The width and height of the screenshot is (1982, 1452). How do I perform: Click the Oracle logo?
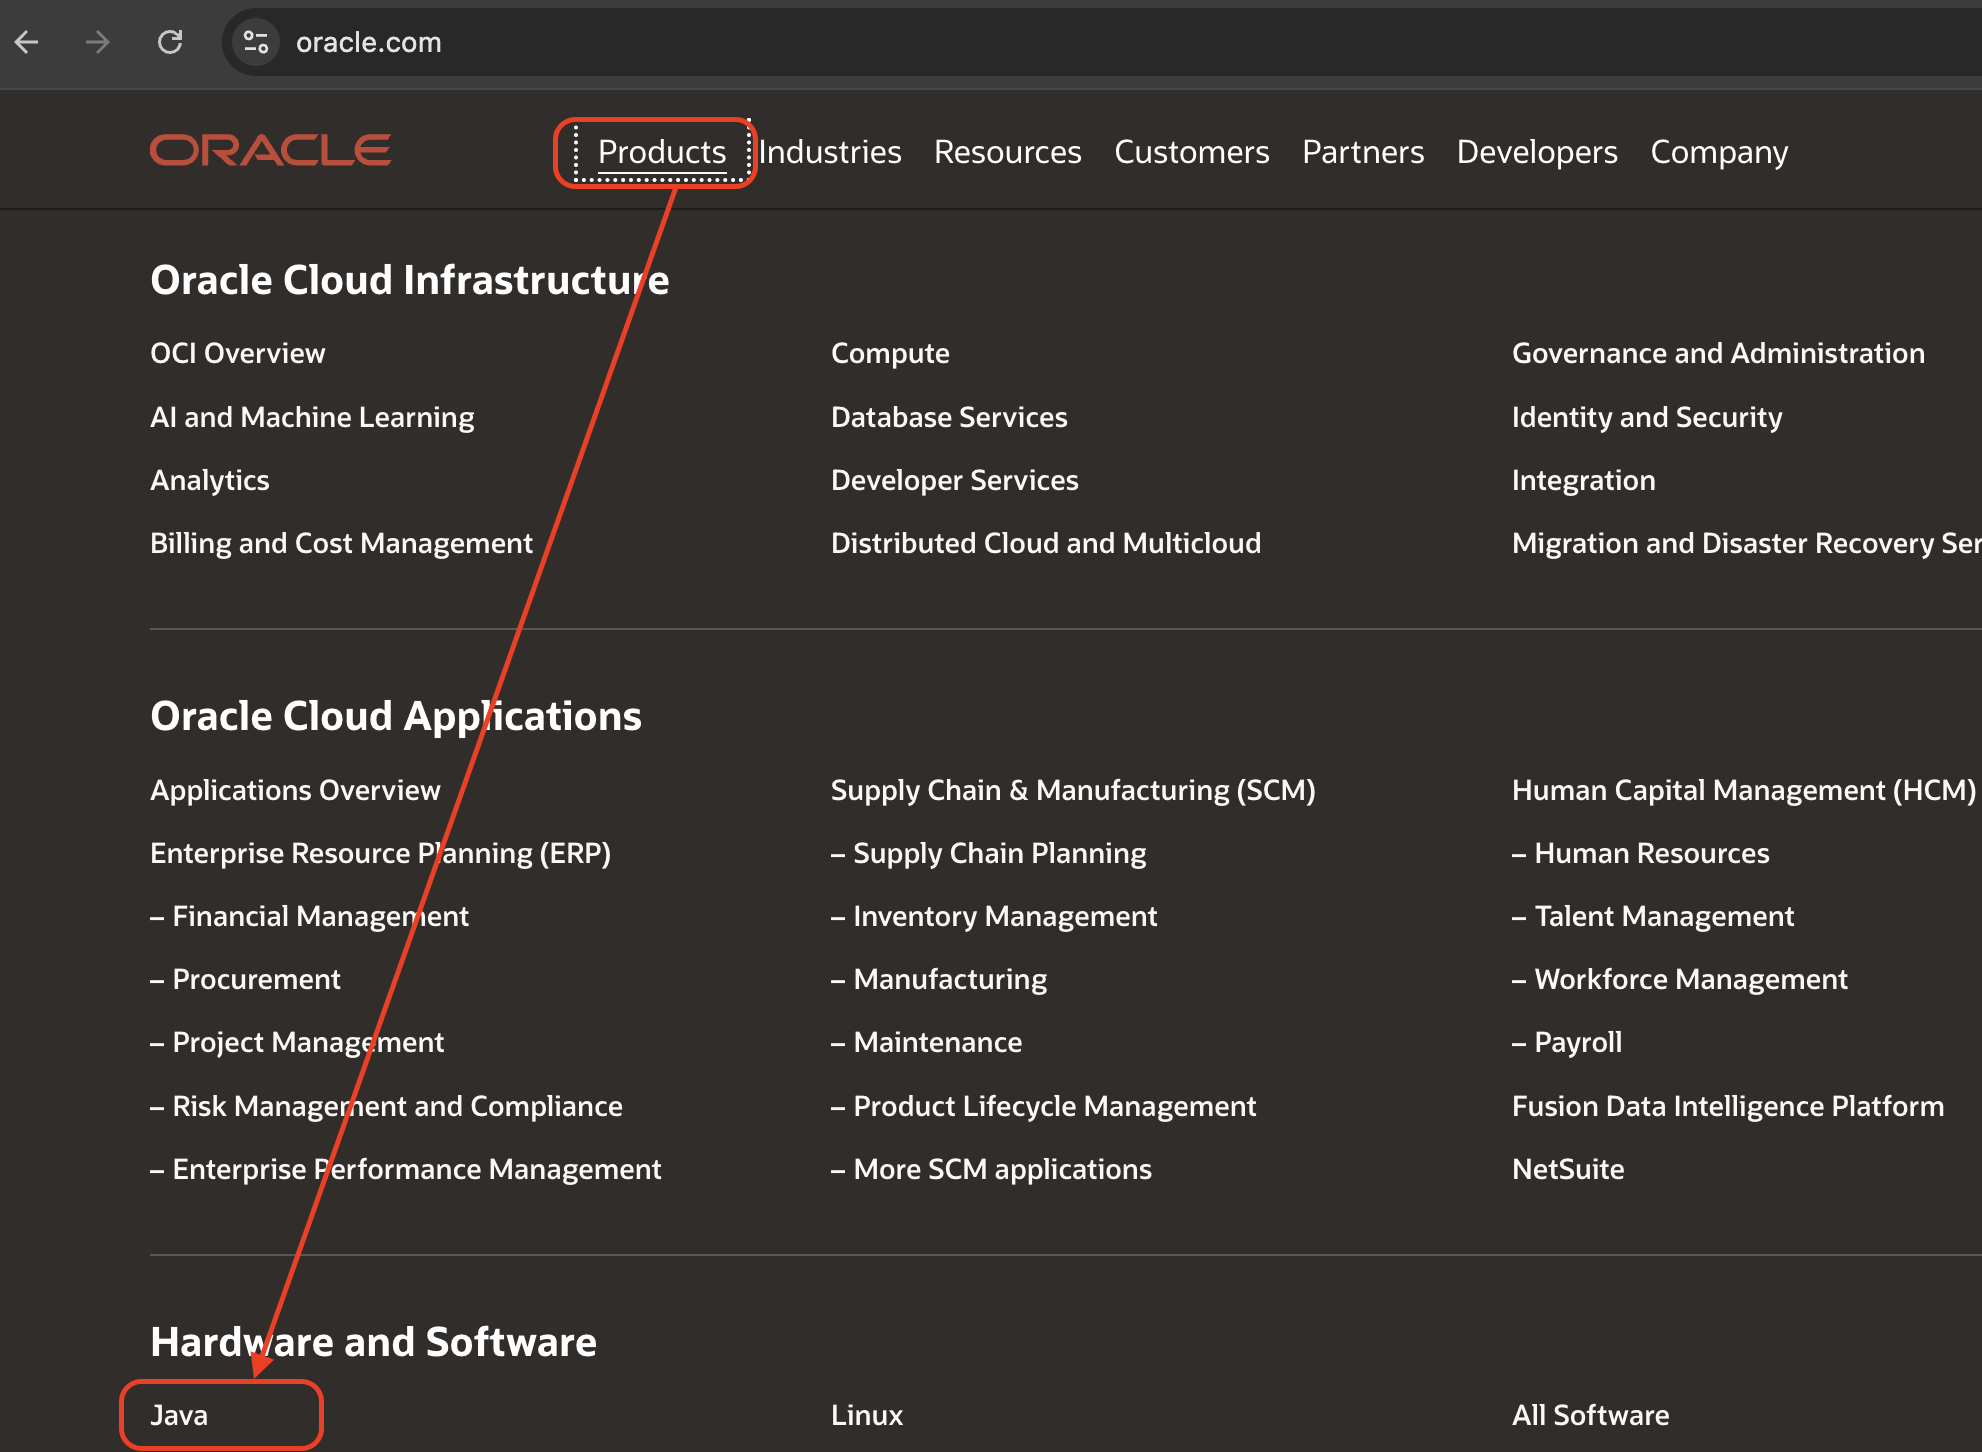click(270, 151)
